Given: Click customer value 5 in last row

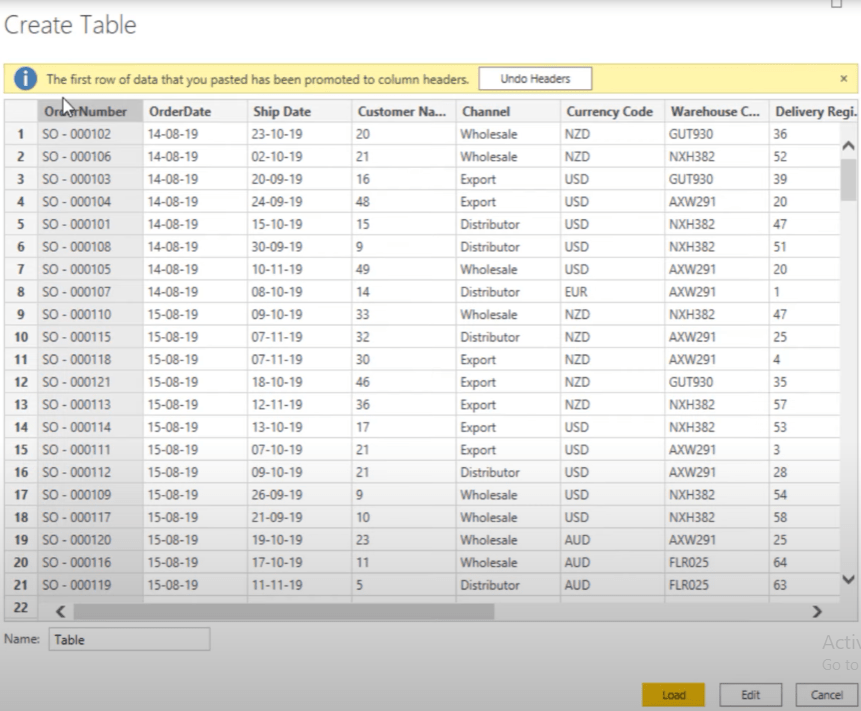Looking at the screenshot, I should coord(404,585).
